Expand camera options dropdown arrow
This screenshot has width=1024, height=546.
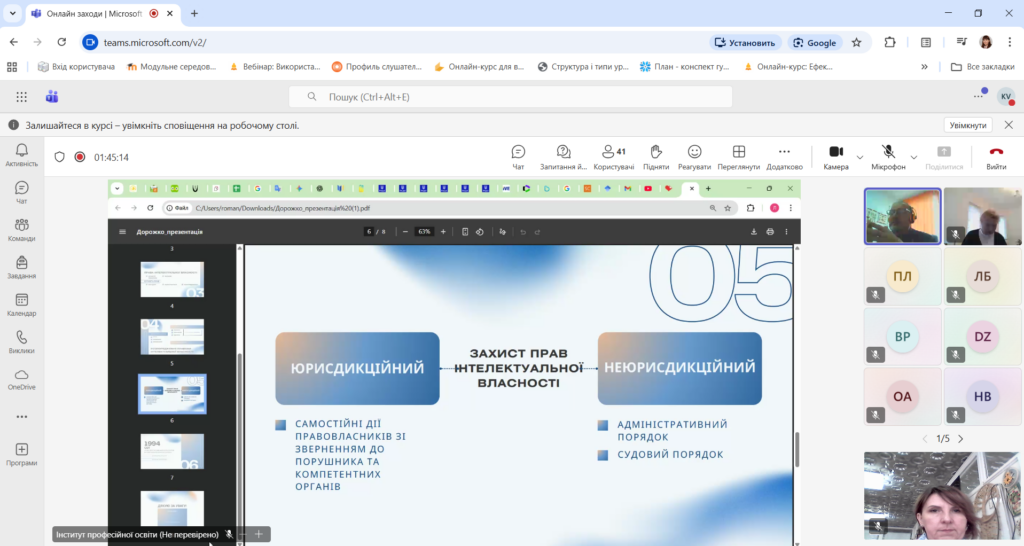(860, 157)
